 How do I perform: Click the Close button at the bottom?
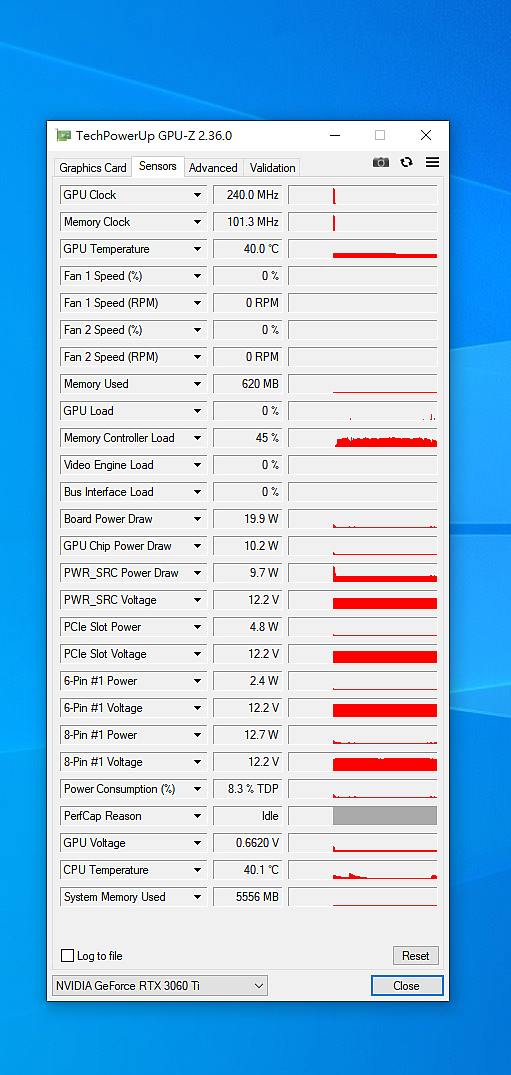pyautogui.click(x=407, y=986)
